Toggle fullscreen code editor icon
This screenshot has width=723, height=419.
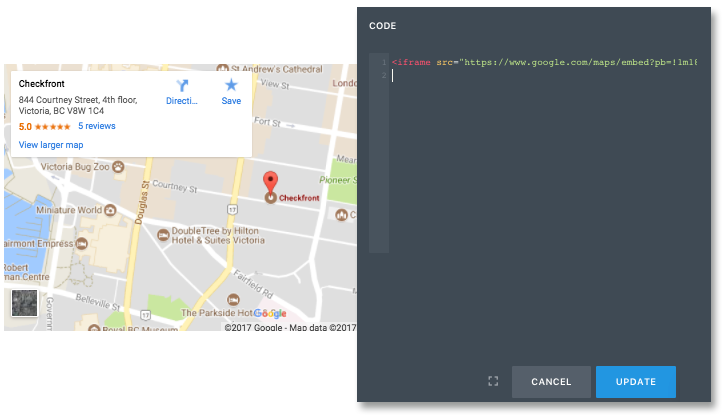[493, 381]
